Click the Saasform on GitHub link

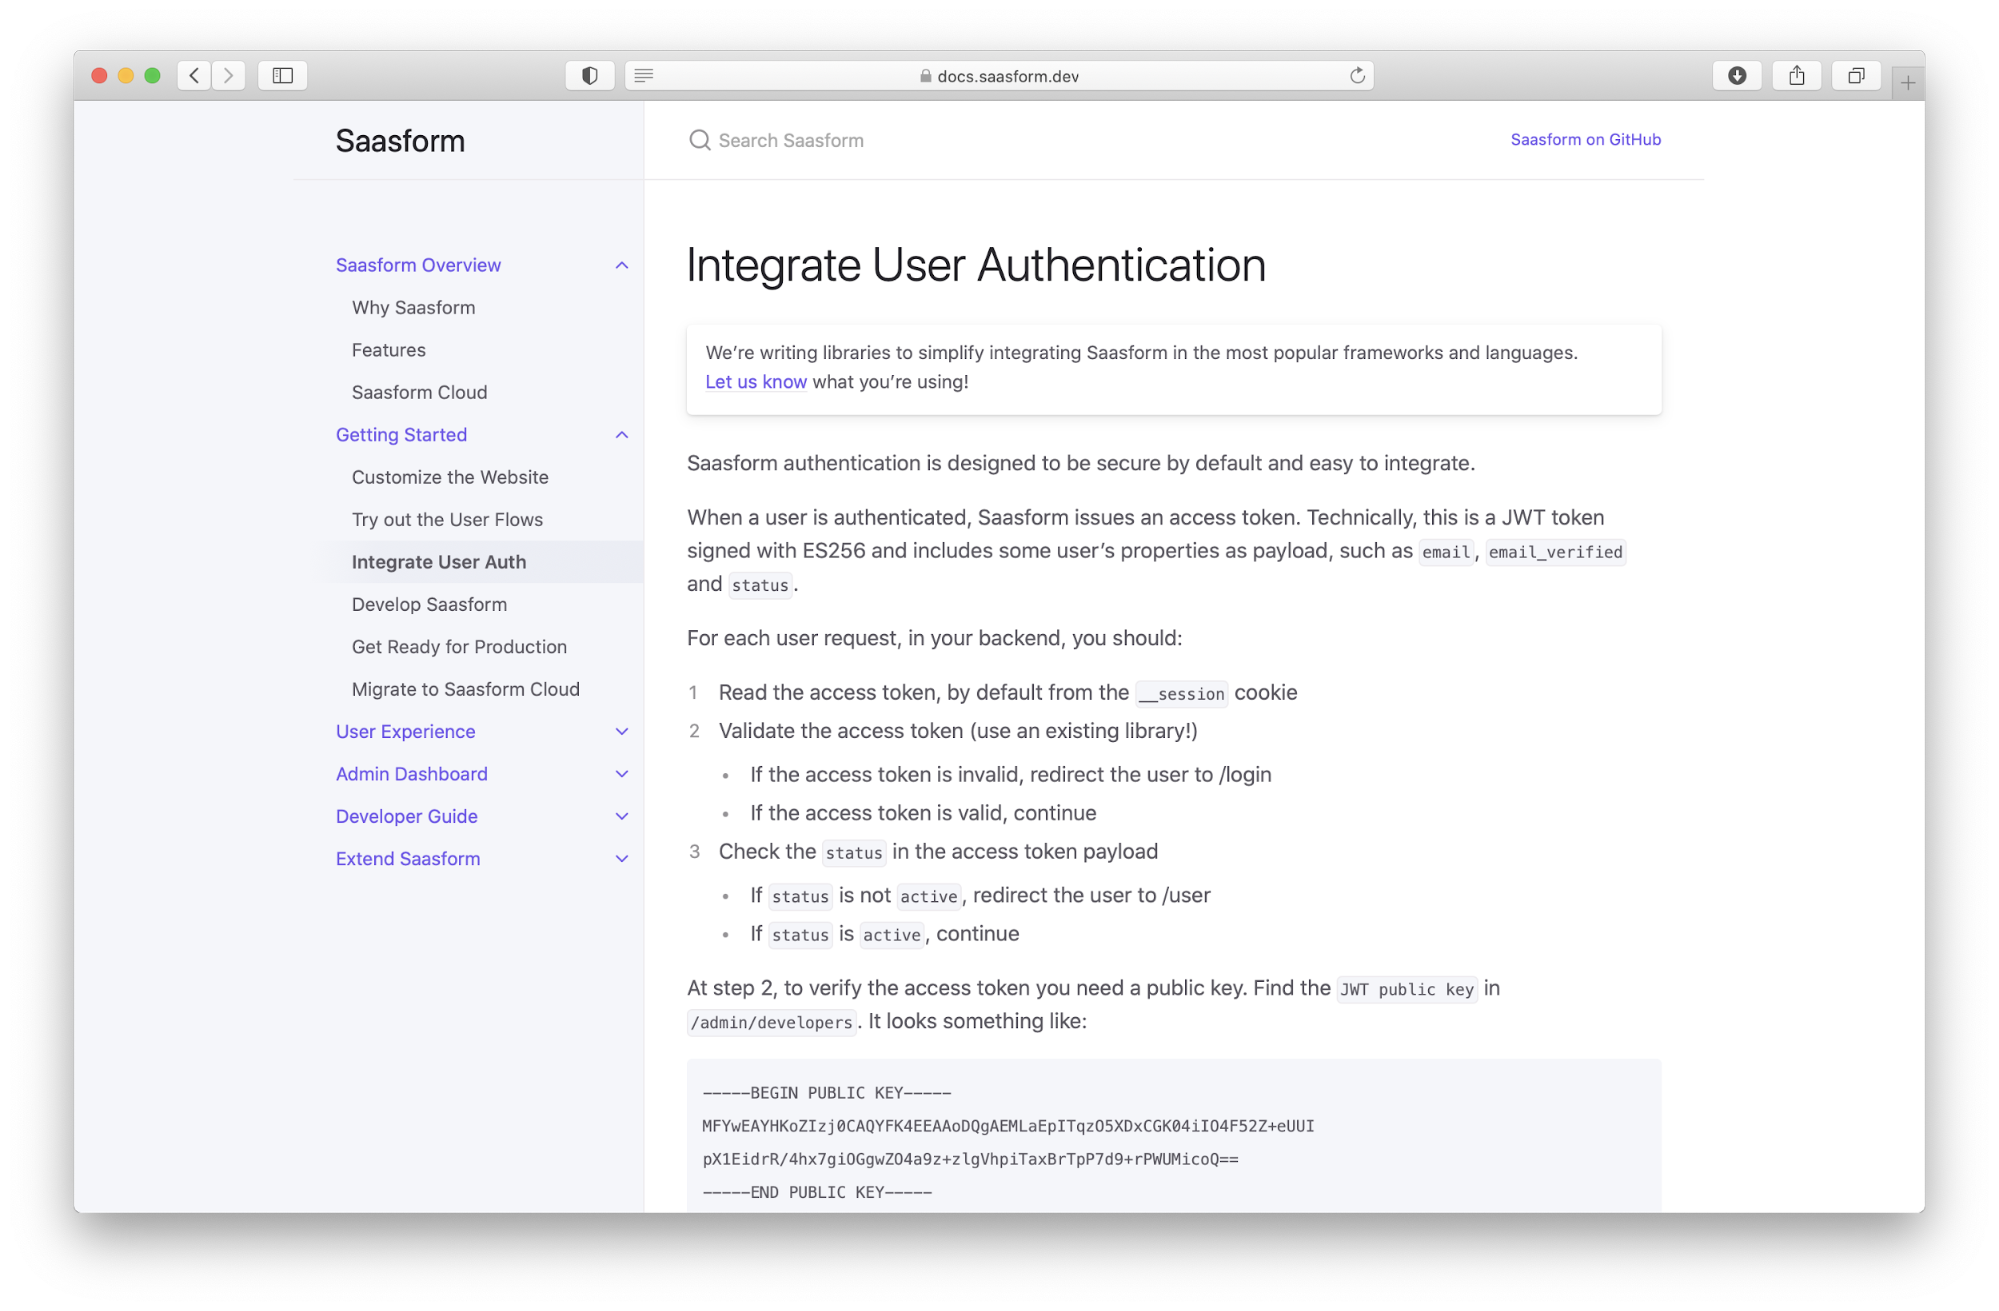1585,139
